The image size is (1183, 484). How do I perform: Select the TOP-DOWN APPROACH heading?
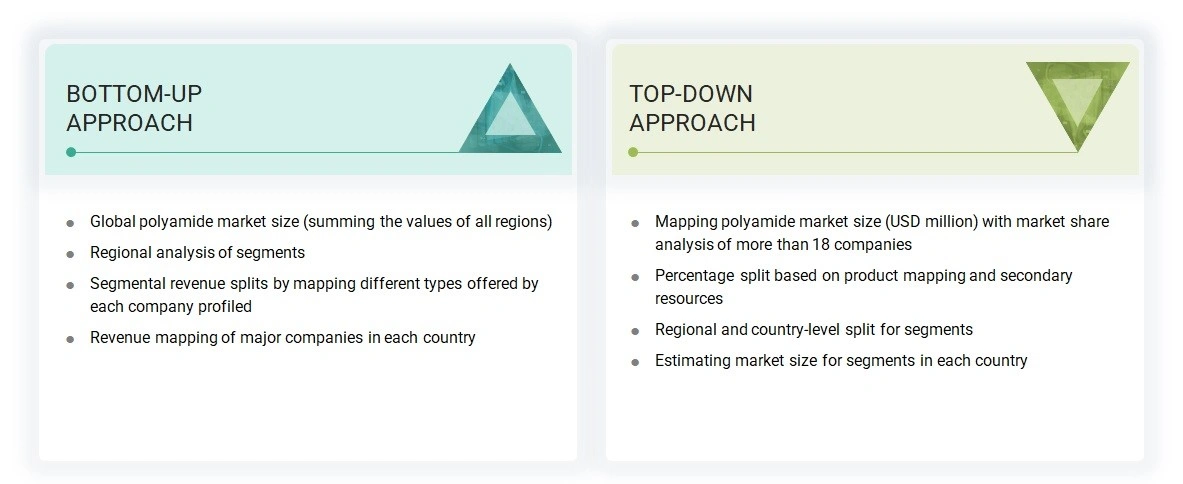point(692,108)
